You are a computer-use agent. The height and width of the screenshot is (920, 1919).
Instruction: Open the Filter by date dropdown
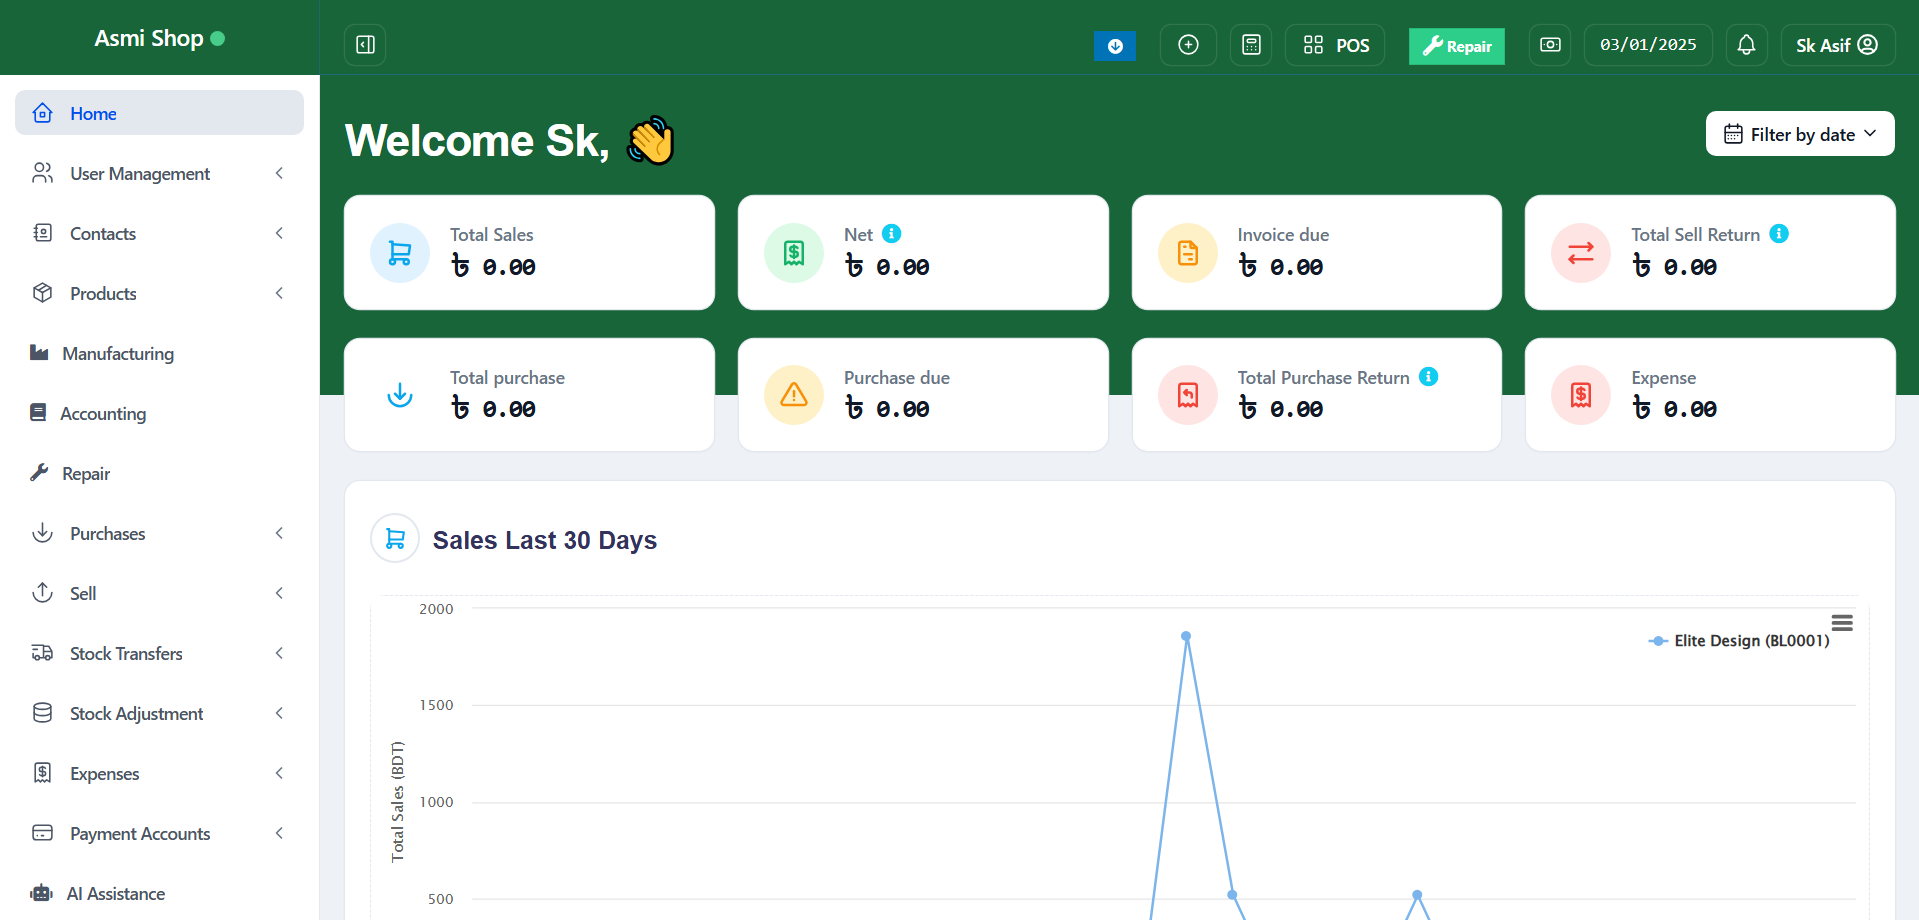(x=1799, y=134)
